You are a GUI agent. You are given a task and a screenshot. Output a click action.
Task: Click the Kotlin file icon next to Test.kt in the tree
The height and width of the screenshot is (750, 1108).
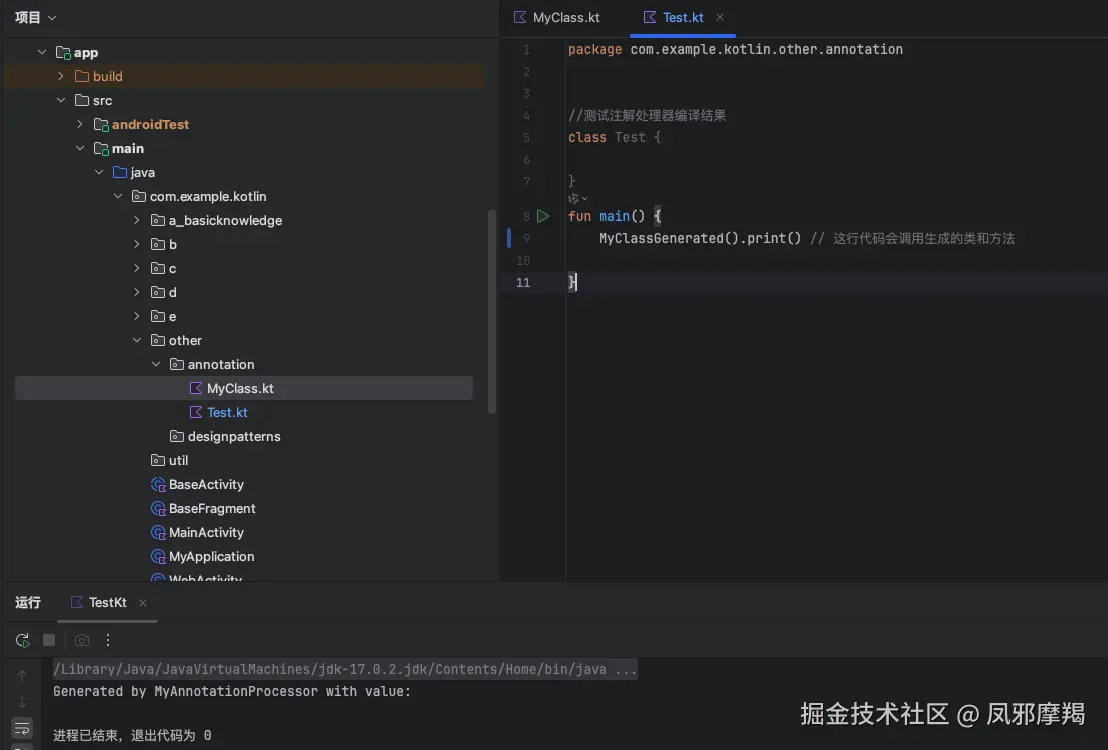[x=196, y=412]
